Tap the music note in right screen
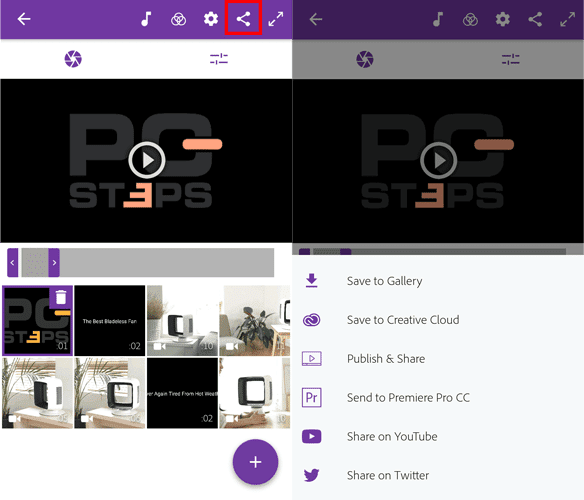Screen dimensions: 584x500 [x=438, y=19]
